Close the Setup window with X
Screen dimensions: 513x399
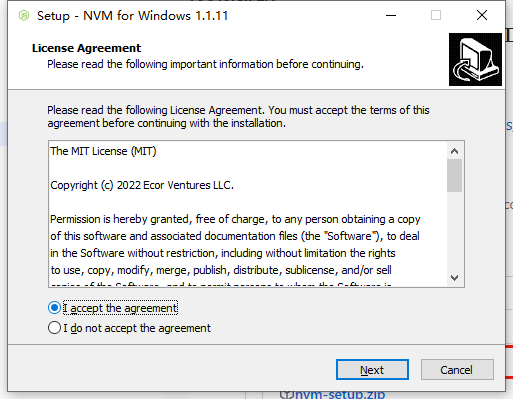[482, 15]
